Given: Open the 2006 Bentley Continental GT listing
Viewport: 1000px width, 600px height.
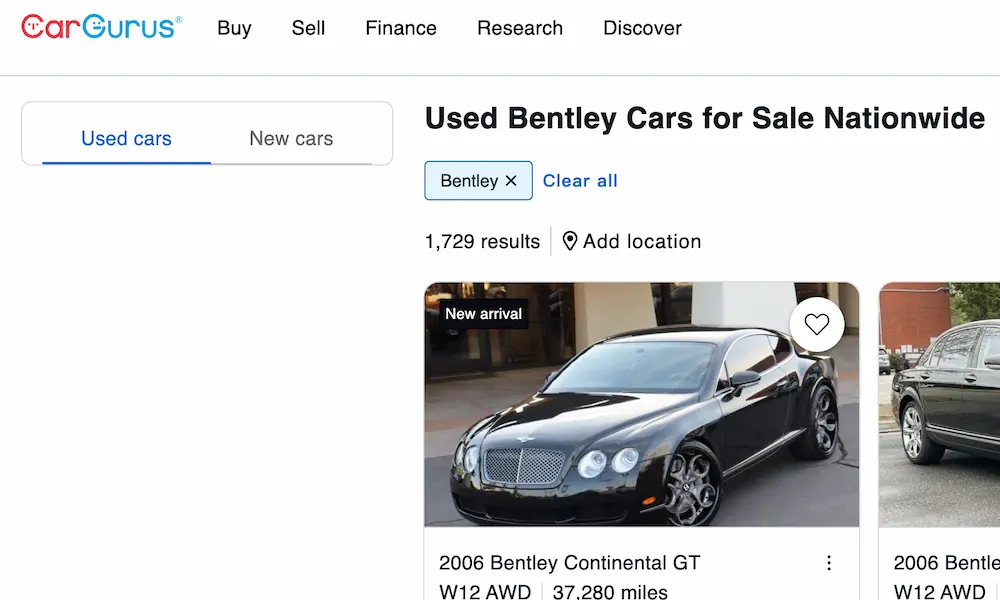Looking at the screenshot, I should pyautogui.click(x=570, y=563).
